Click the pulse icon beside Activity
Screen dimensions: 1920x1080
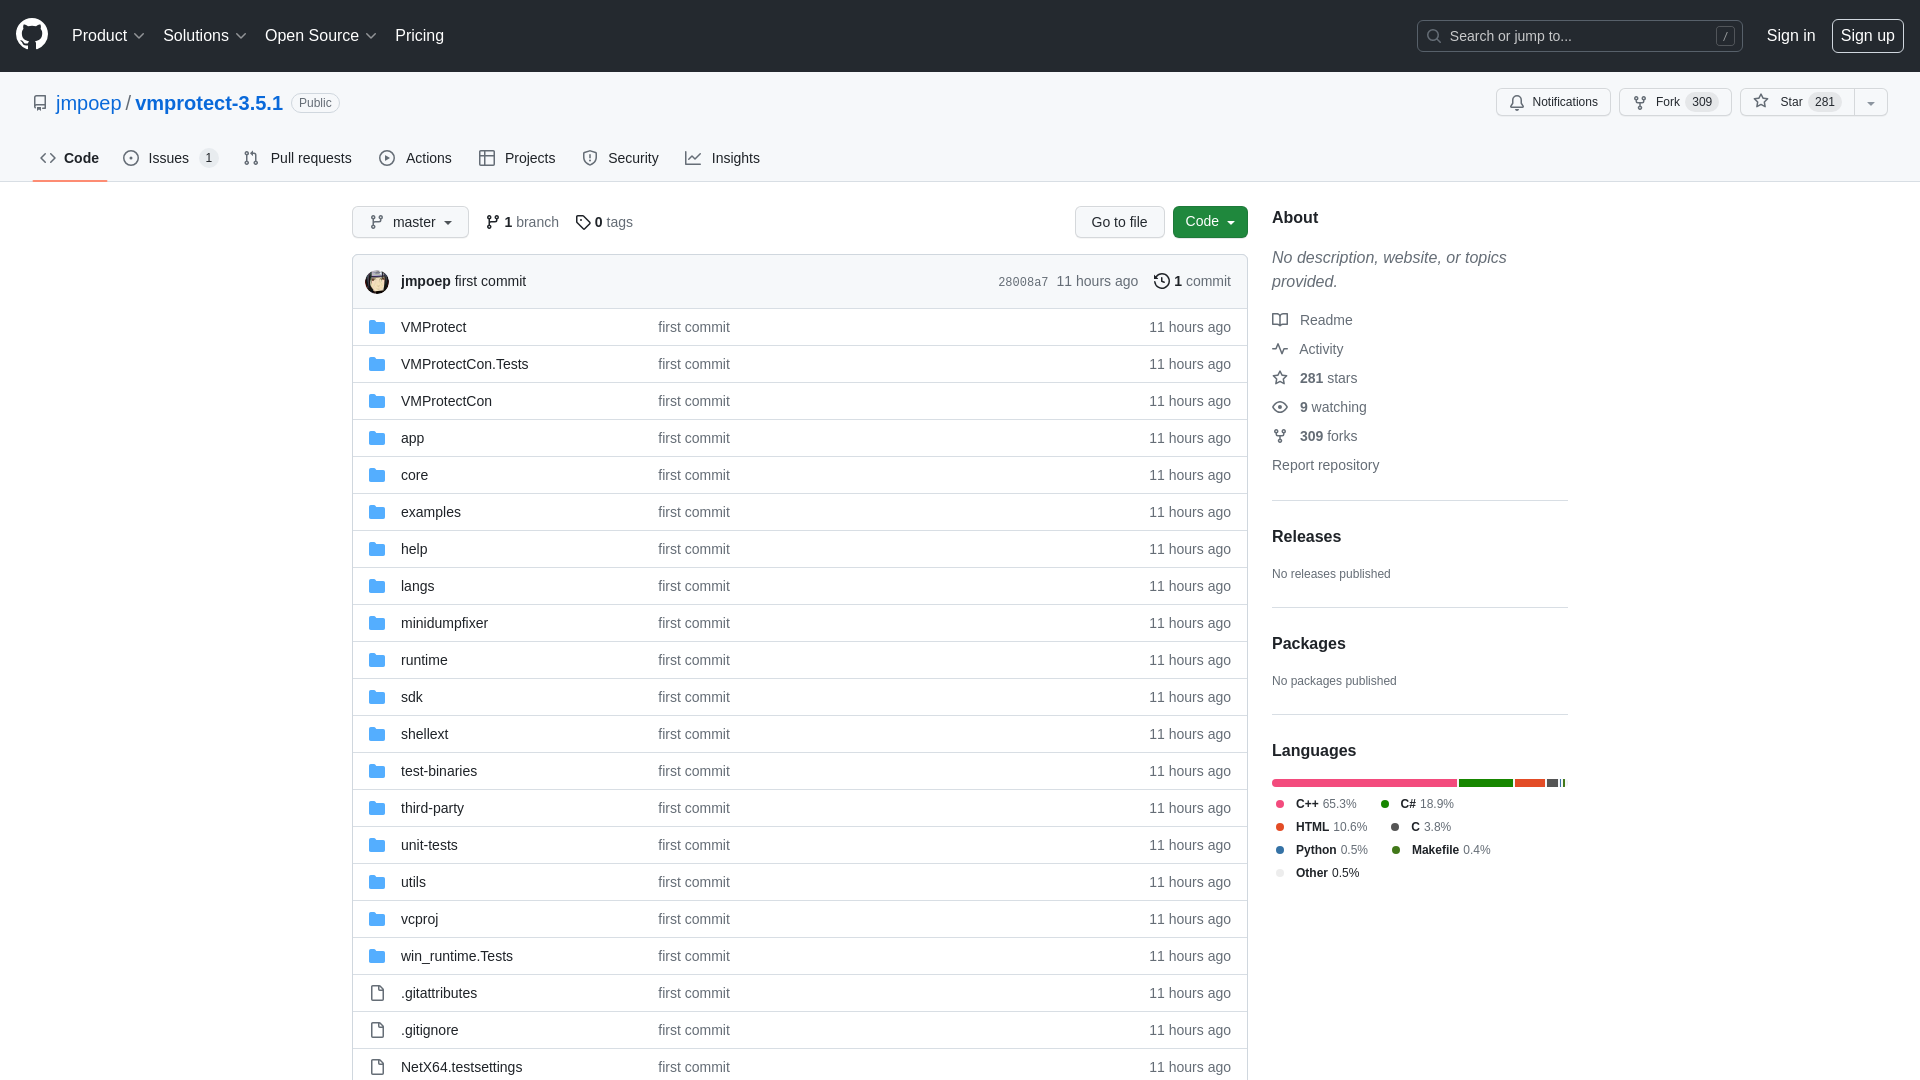[x=1280, y=349]
